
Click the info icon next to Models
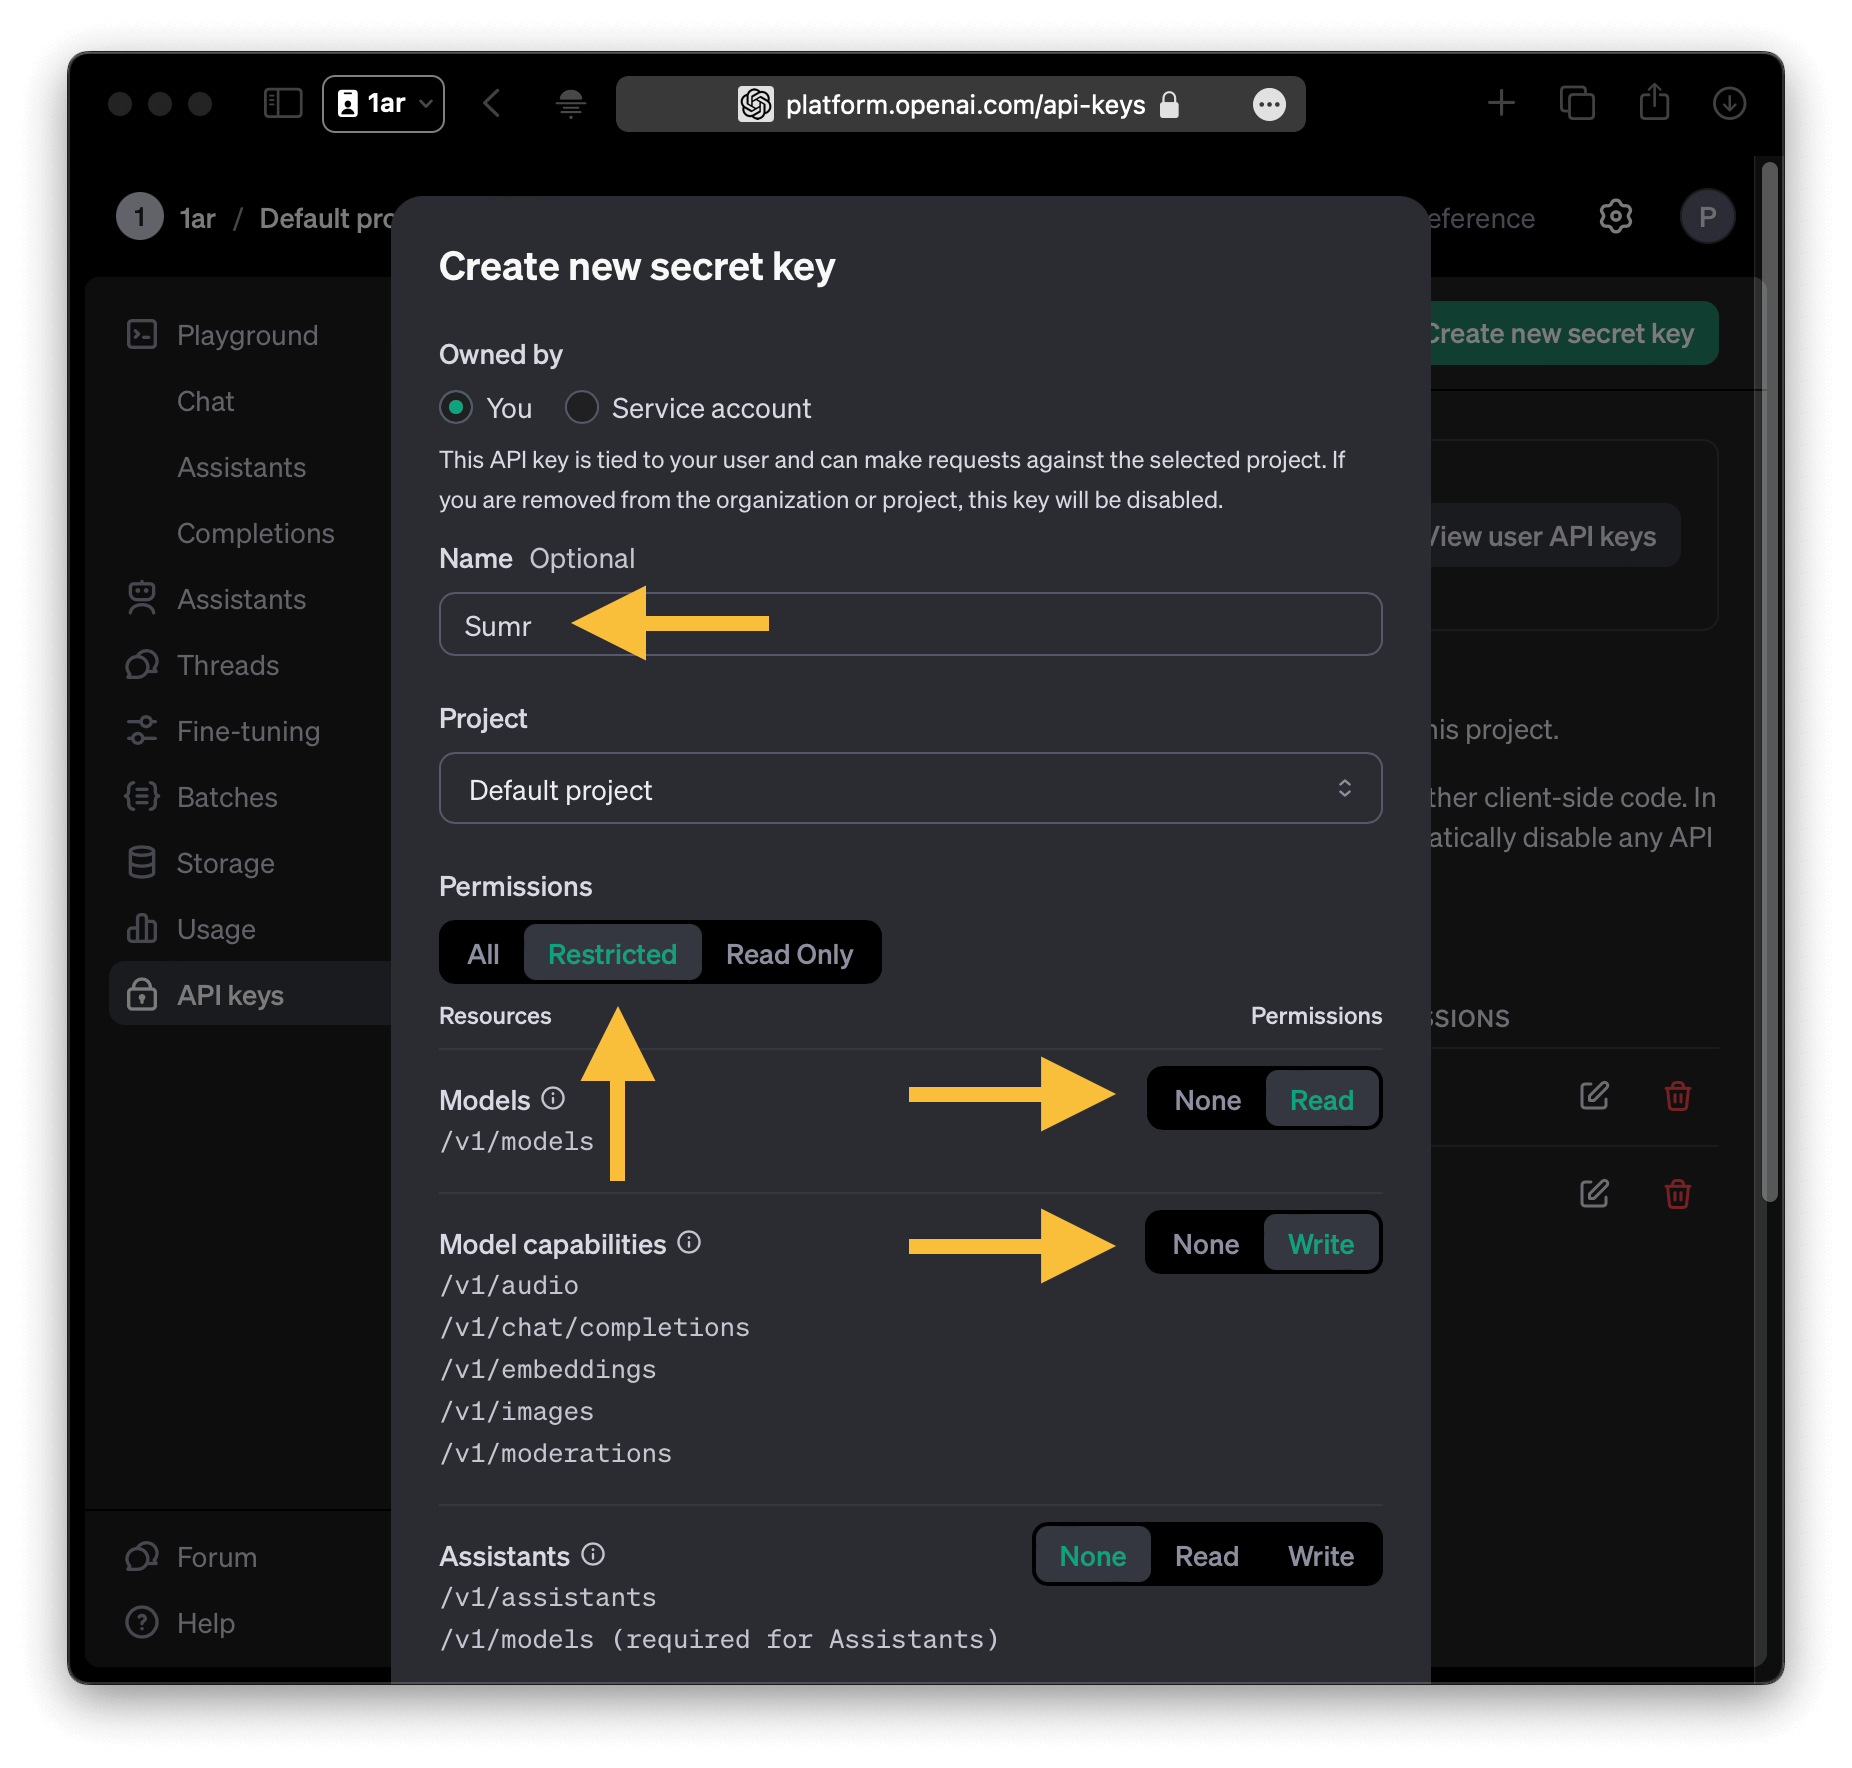553,1098
